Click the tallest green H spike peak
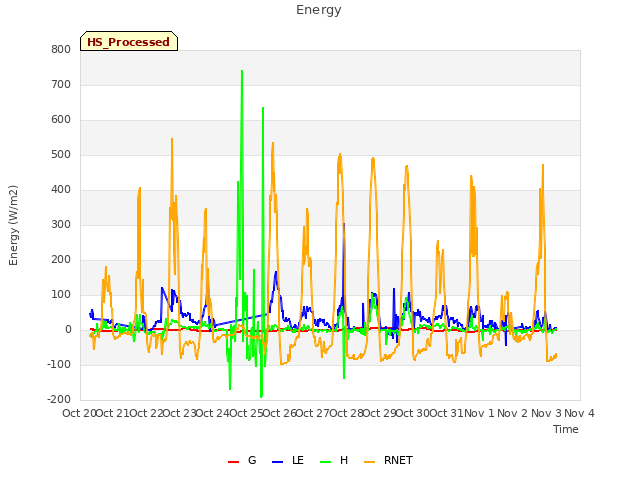This screenshot has height=480, width=640. pos(242,71)
